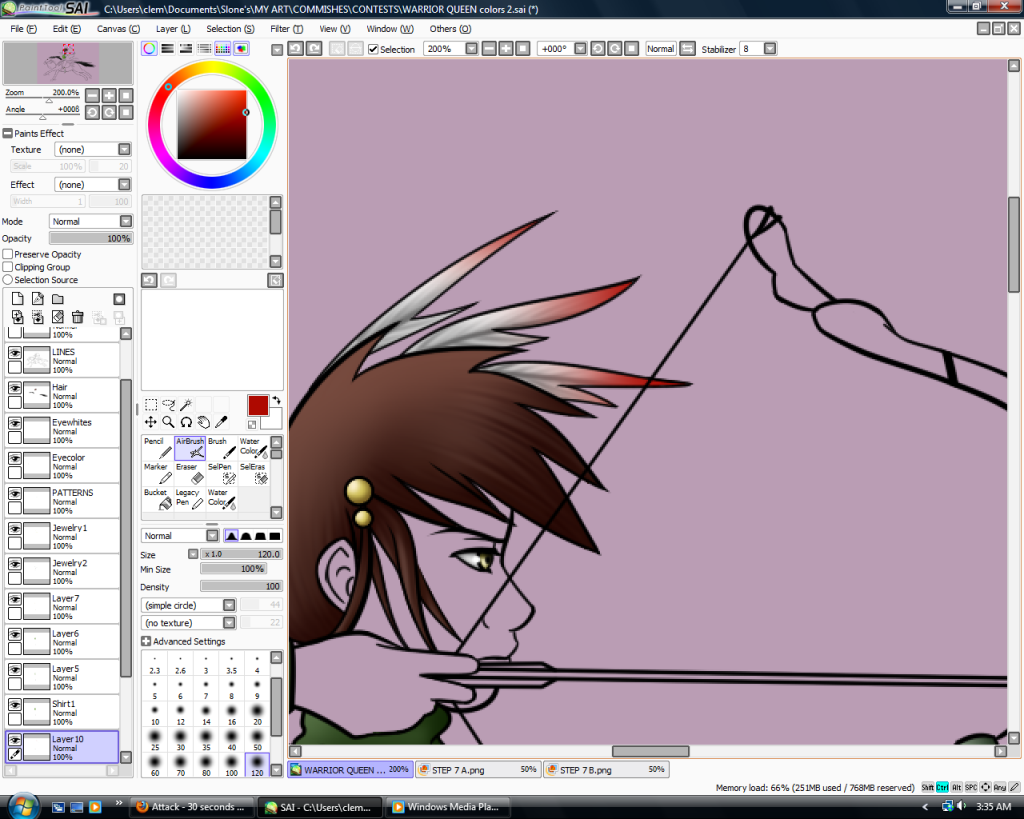
Task: Pick the eyedropper color picker tool
Action: (221, 422)
